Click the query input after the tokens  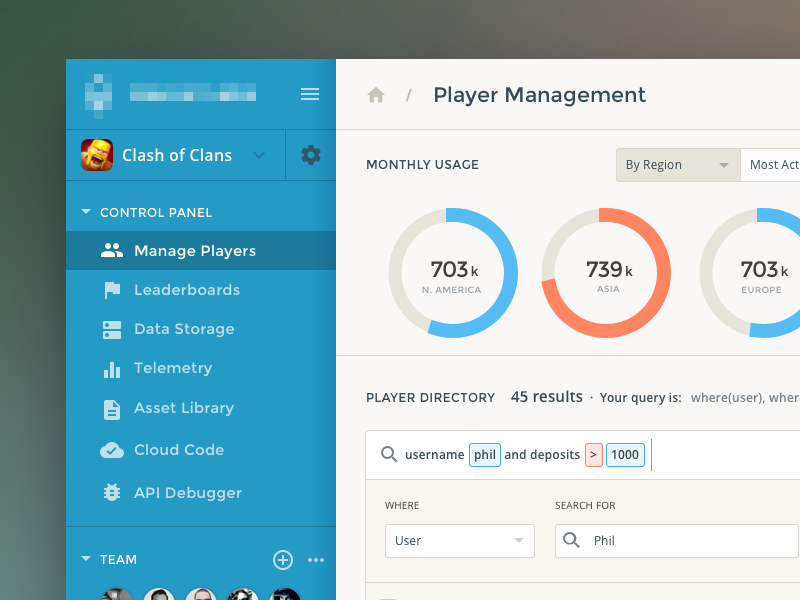tap(724, 455)
